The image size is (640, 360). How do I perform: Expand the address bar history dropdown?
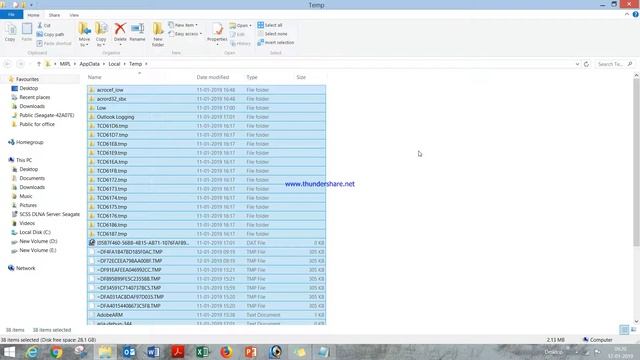click(577, 64)
